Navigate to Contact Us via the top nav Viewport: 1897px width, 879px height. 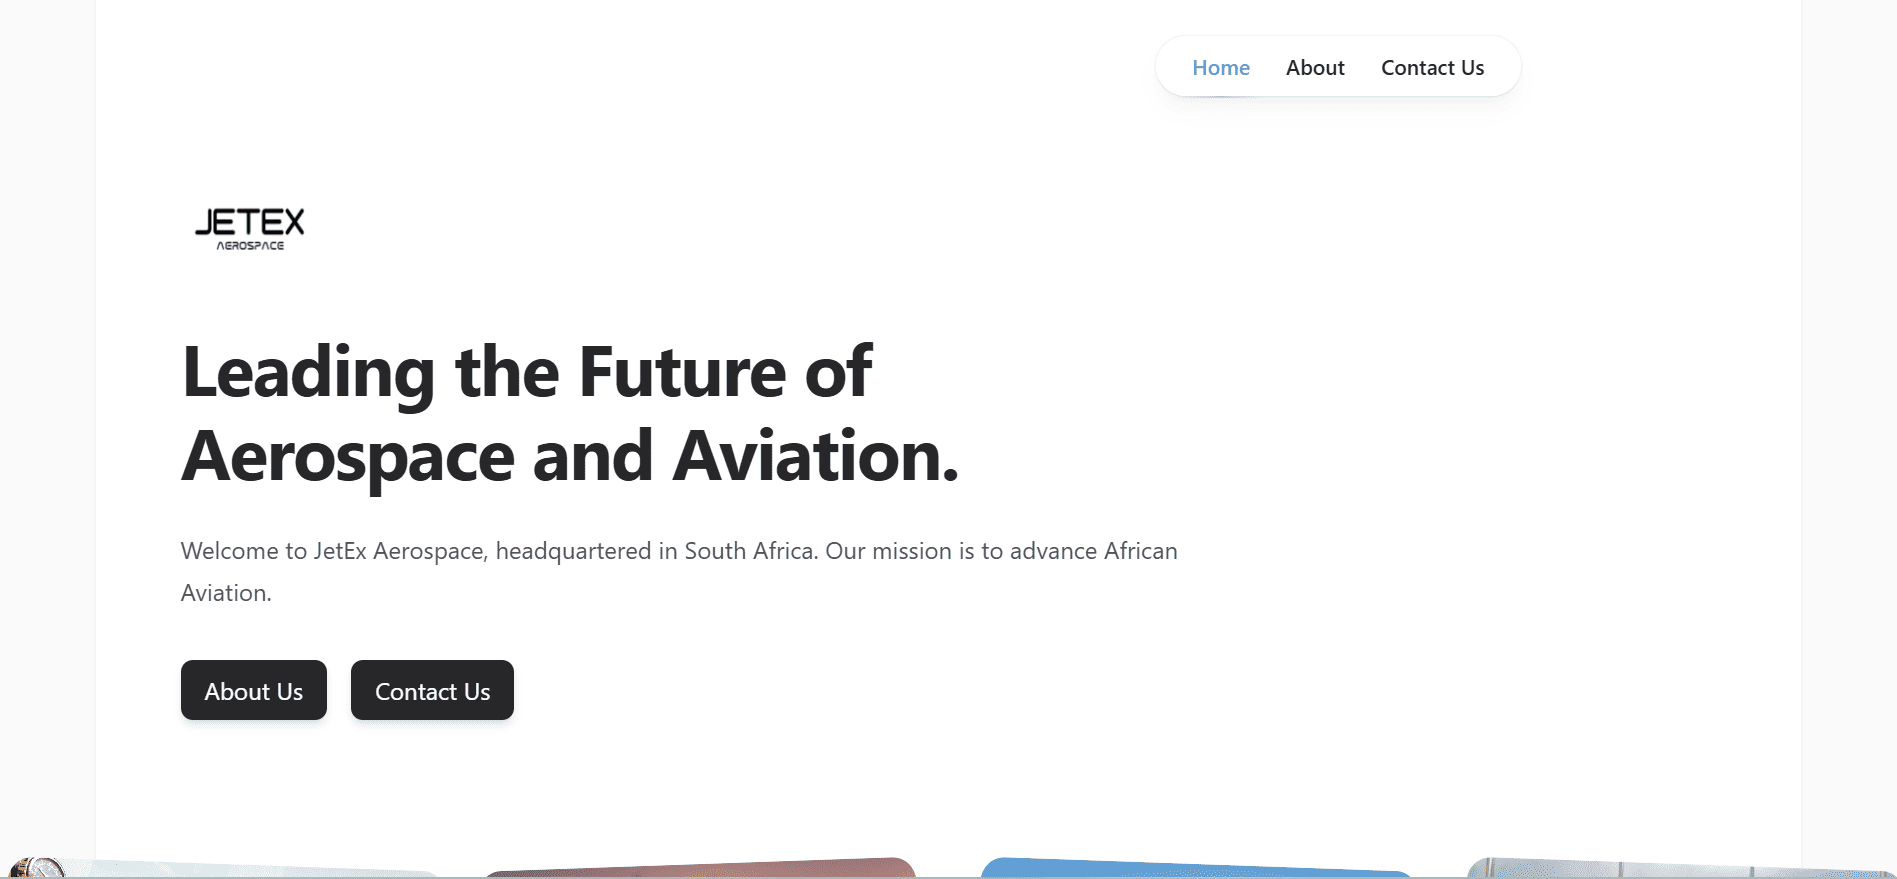point(1432,67)
